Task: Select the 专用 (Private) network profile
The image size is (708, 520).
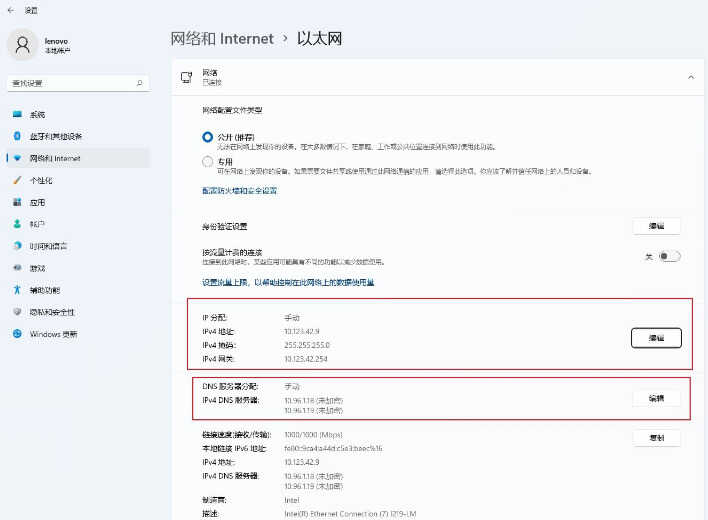Action: coord(208,161)
